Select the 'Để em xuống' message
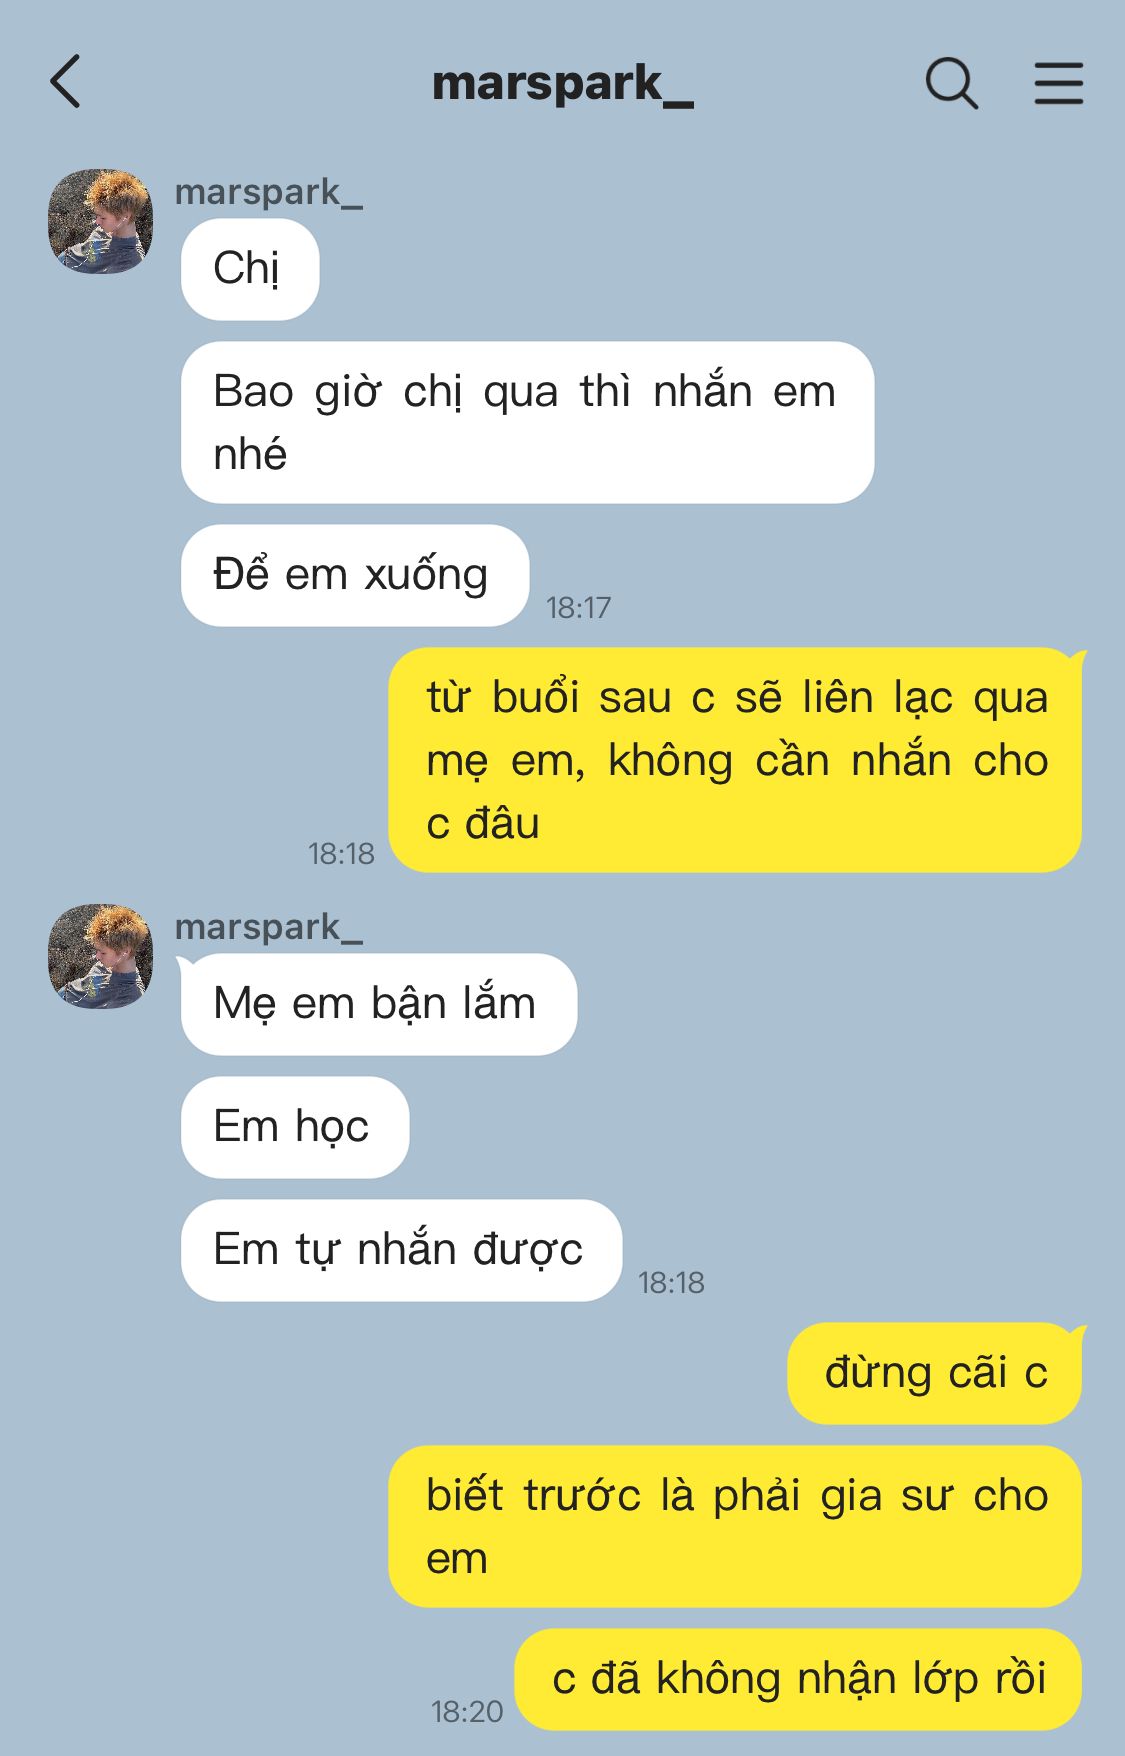This screenshot has height=1756, width=1125. 354,575
